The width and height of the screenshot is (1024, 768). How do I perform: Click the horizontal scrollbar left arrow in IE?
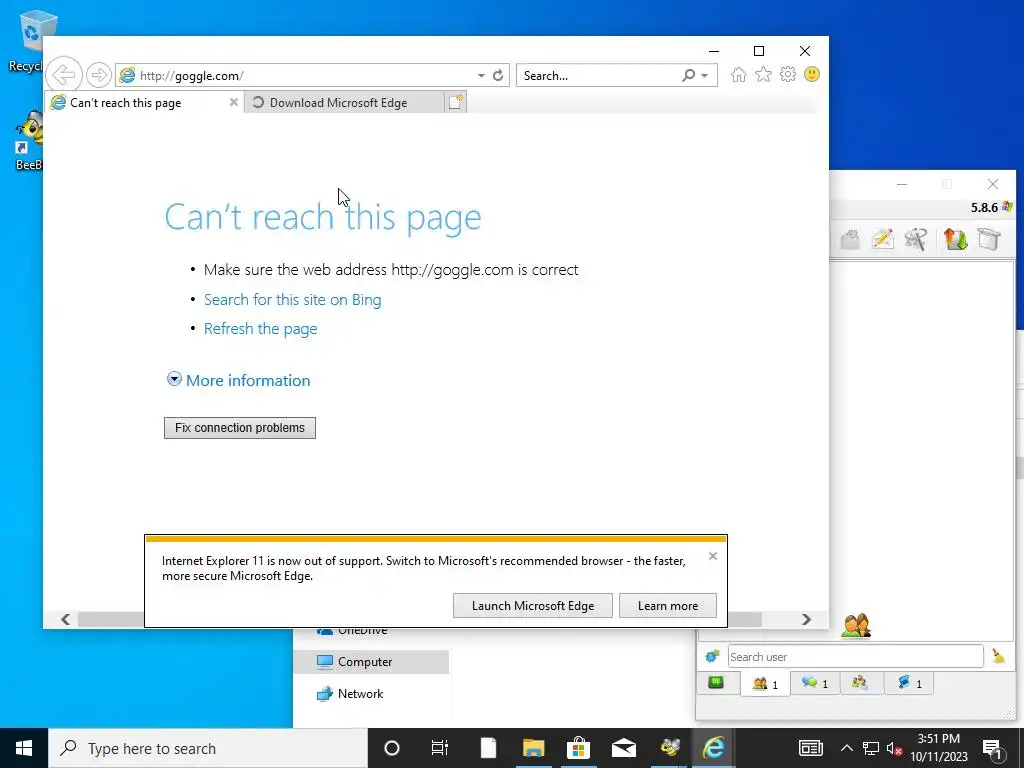pos(65,619)
